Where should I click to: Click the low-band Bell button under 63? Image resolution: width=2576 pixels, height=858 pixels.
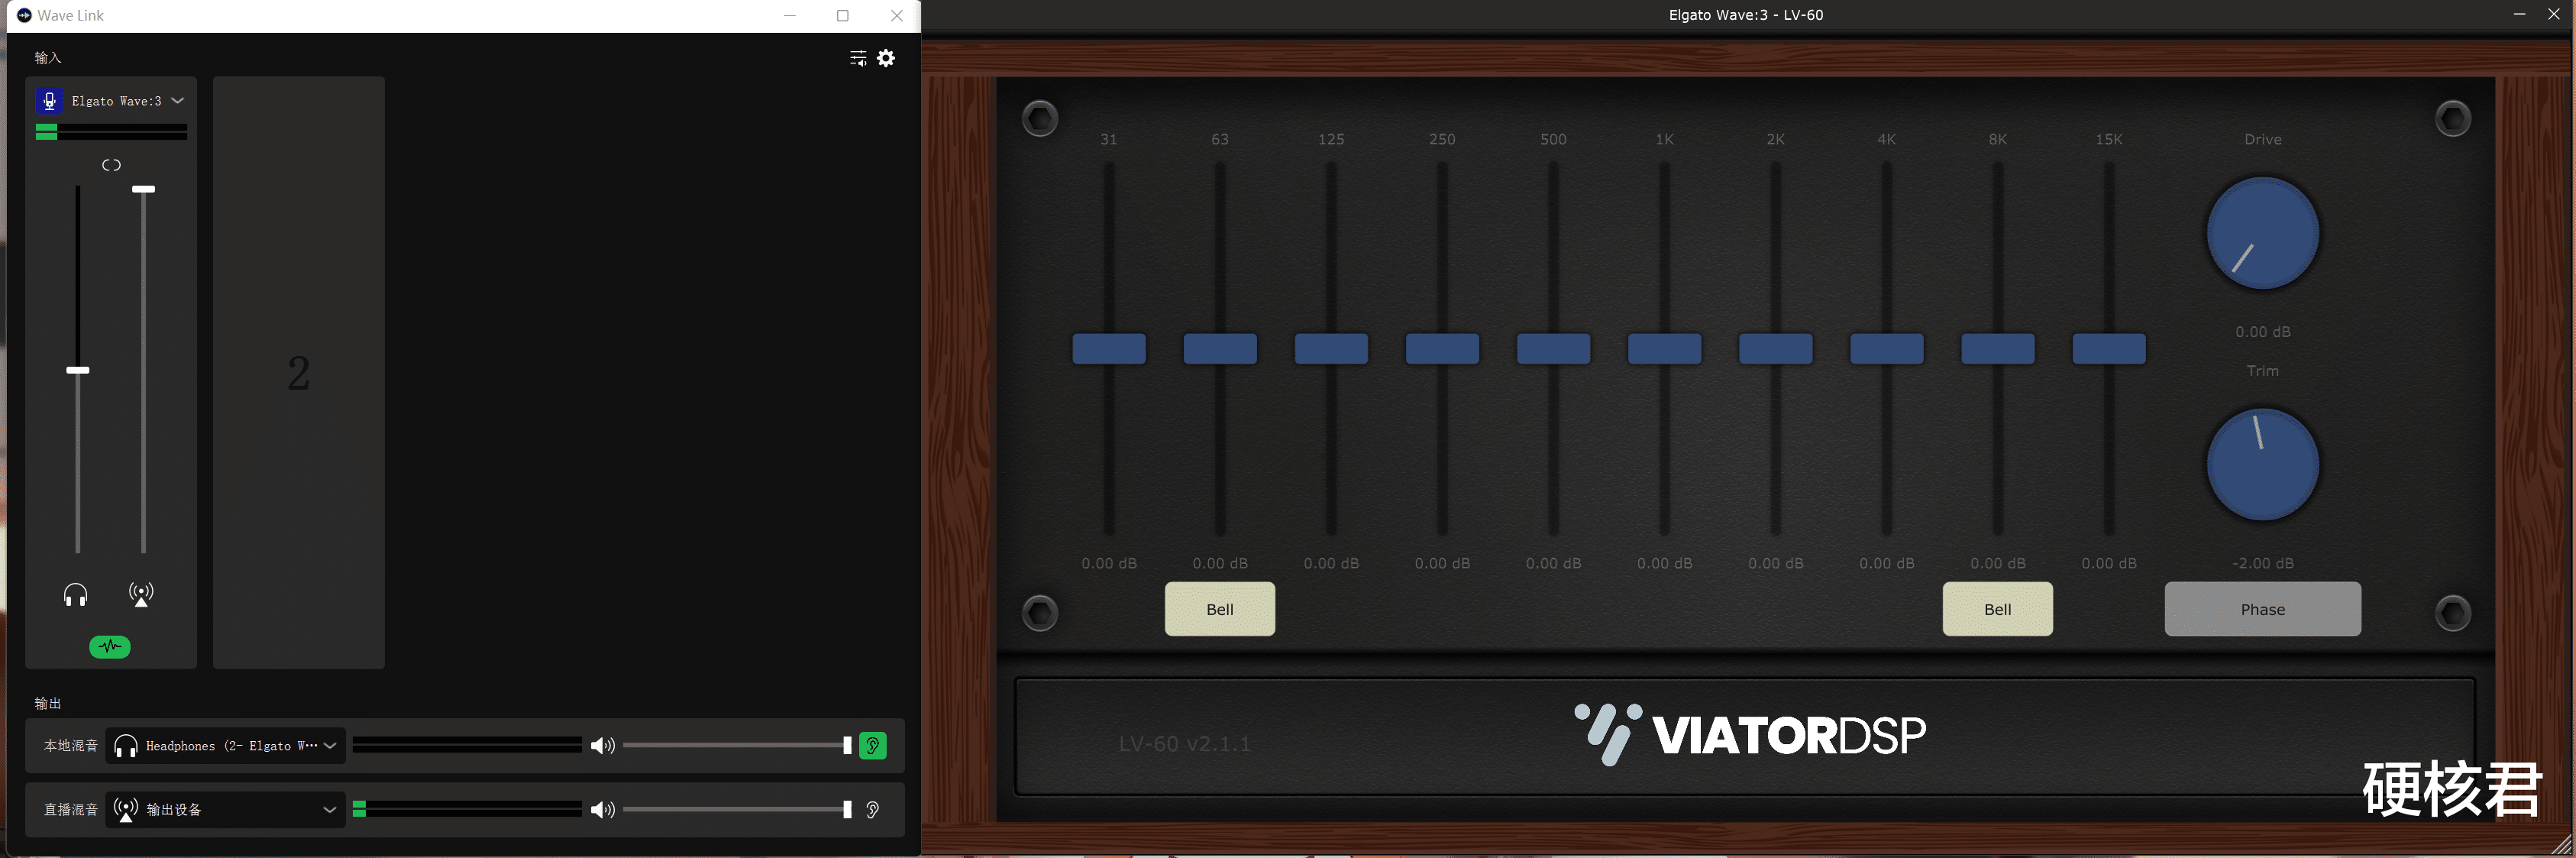coord(1219,609)
